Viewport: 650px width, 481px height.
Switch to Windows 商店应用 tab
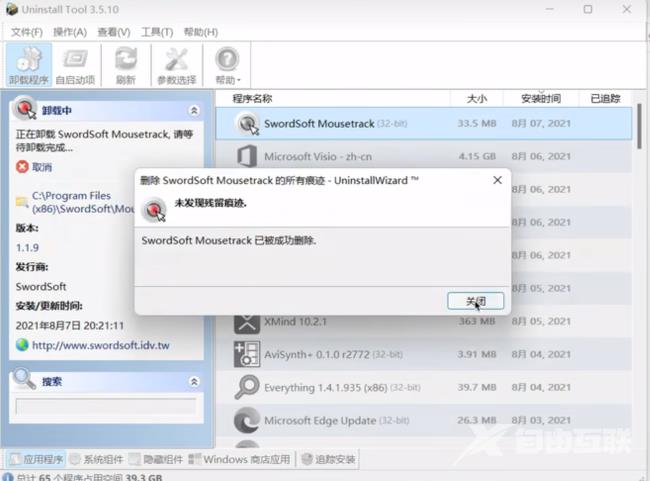coord(239,459)
